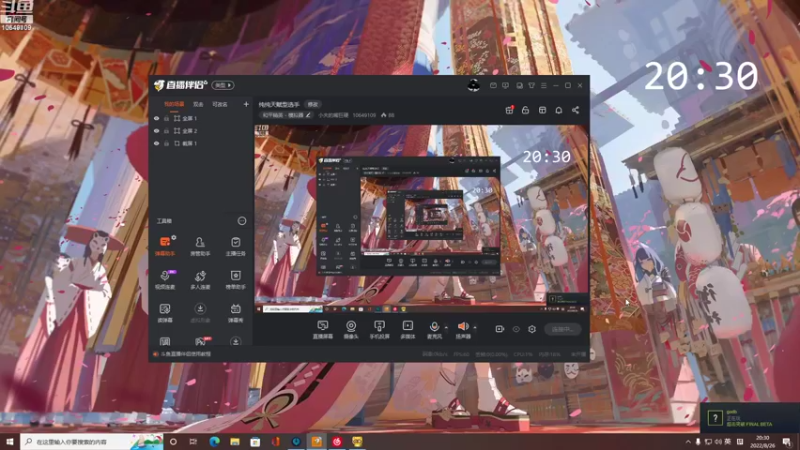The height and width of the screenshot is (450, 800).
Task: Click the start streaming button at bottom right
Action: (563, 329)
